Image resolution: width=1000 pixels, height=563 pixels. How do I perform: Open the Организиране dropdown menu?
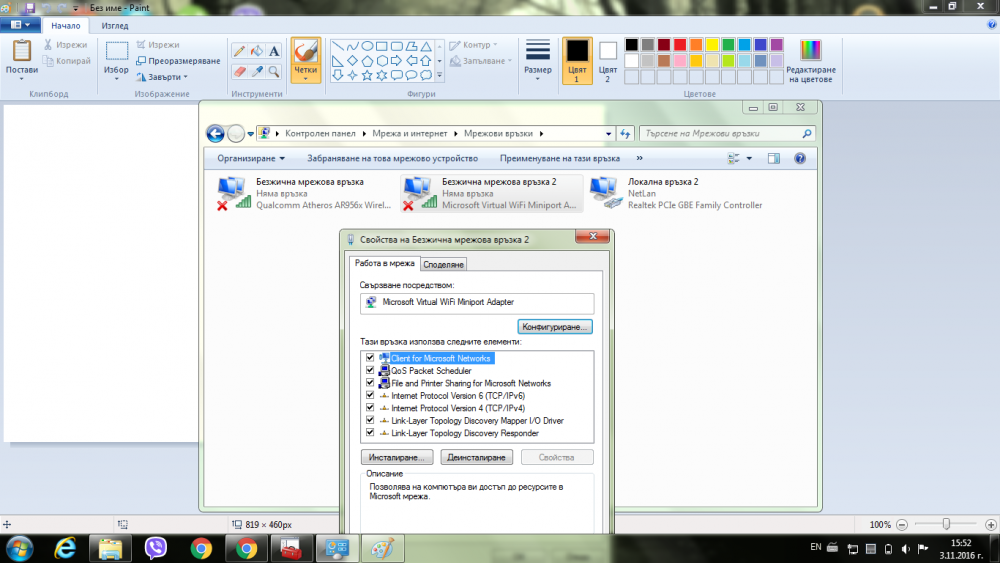tap(251, 158)
